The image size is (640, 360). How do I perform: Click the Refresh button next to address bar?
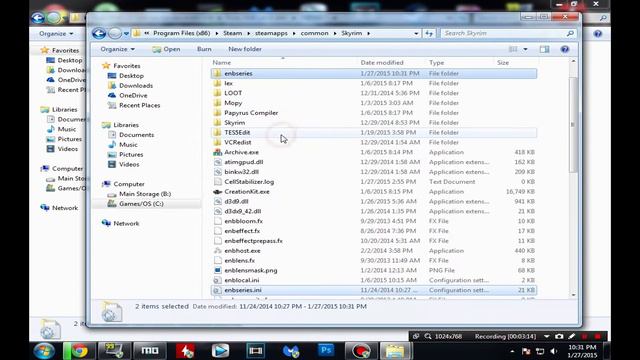pos(429,33)
